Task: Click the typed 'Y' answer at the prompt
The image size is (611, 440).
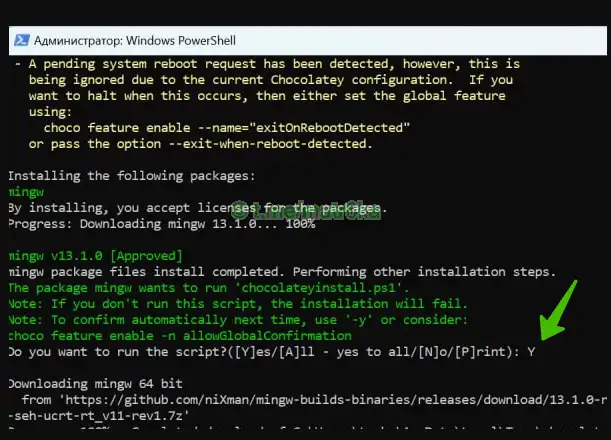Action: click(x=531, y=352)
